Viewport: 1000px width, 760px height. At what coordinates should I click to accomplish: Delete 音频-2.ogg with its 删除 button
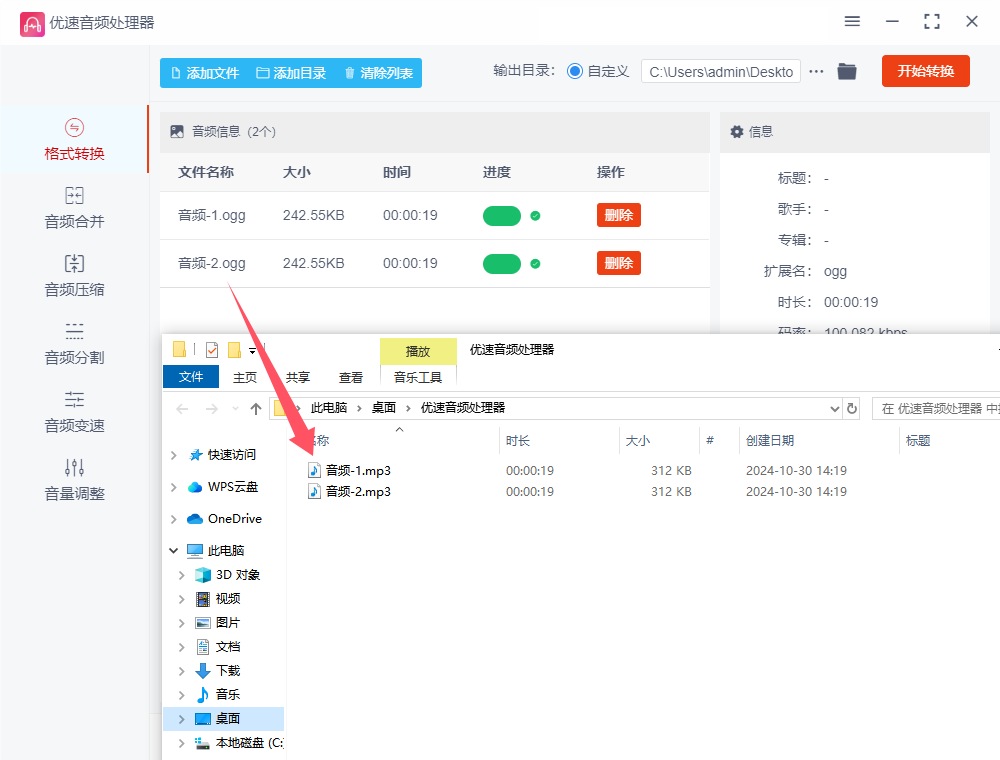(x=619, y=263)
